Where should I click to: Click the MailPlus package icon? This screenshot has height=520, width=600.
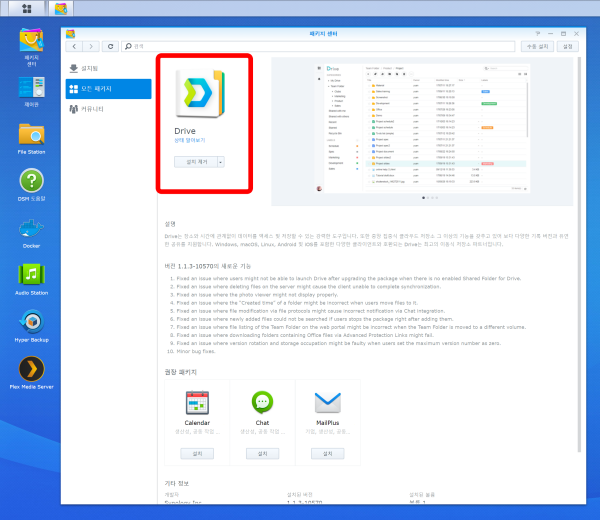[x=328, y=403]
